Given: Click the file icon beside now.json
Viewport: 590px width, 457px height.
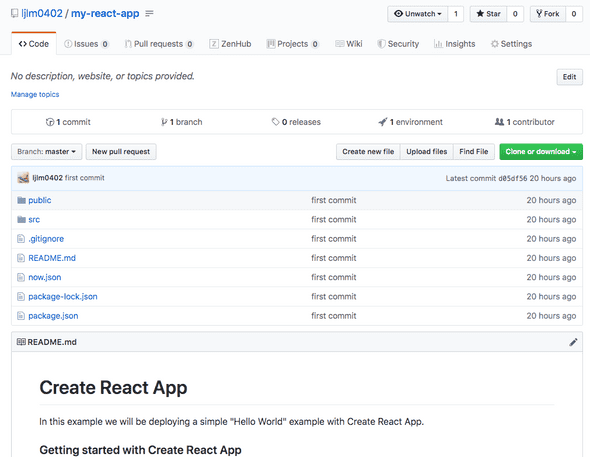Looking at the screenshot, I should (21, 277).
